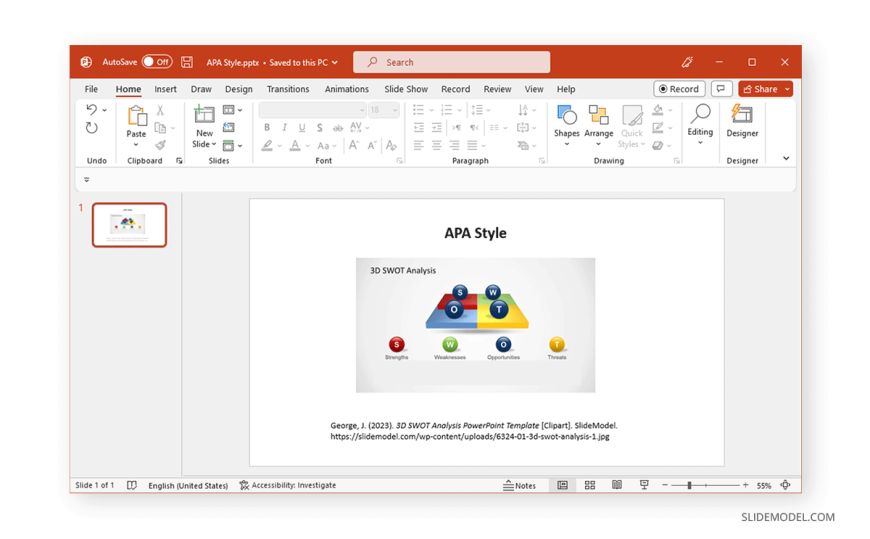The image size is (870, 539).
Task: Launch the Designer pane
Action: click(x=742, y=120)
